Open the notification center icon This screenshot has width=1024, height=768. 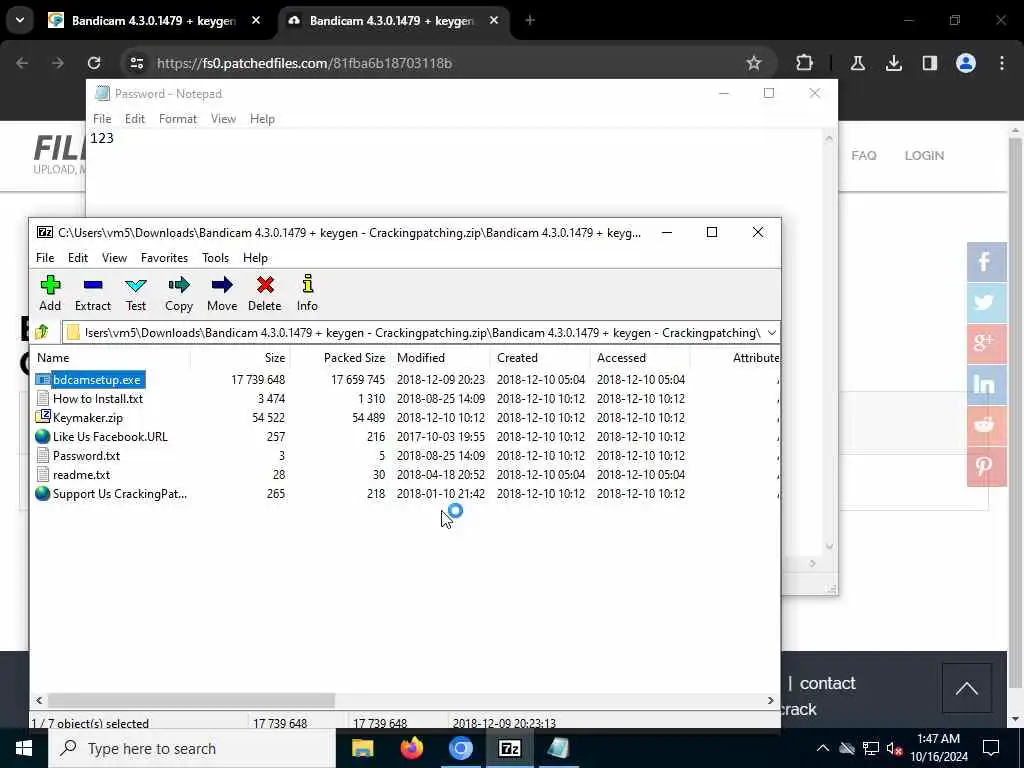[x=991, y=748]
